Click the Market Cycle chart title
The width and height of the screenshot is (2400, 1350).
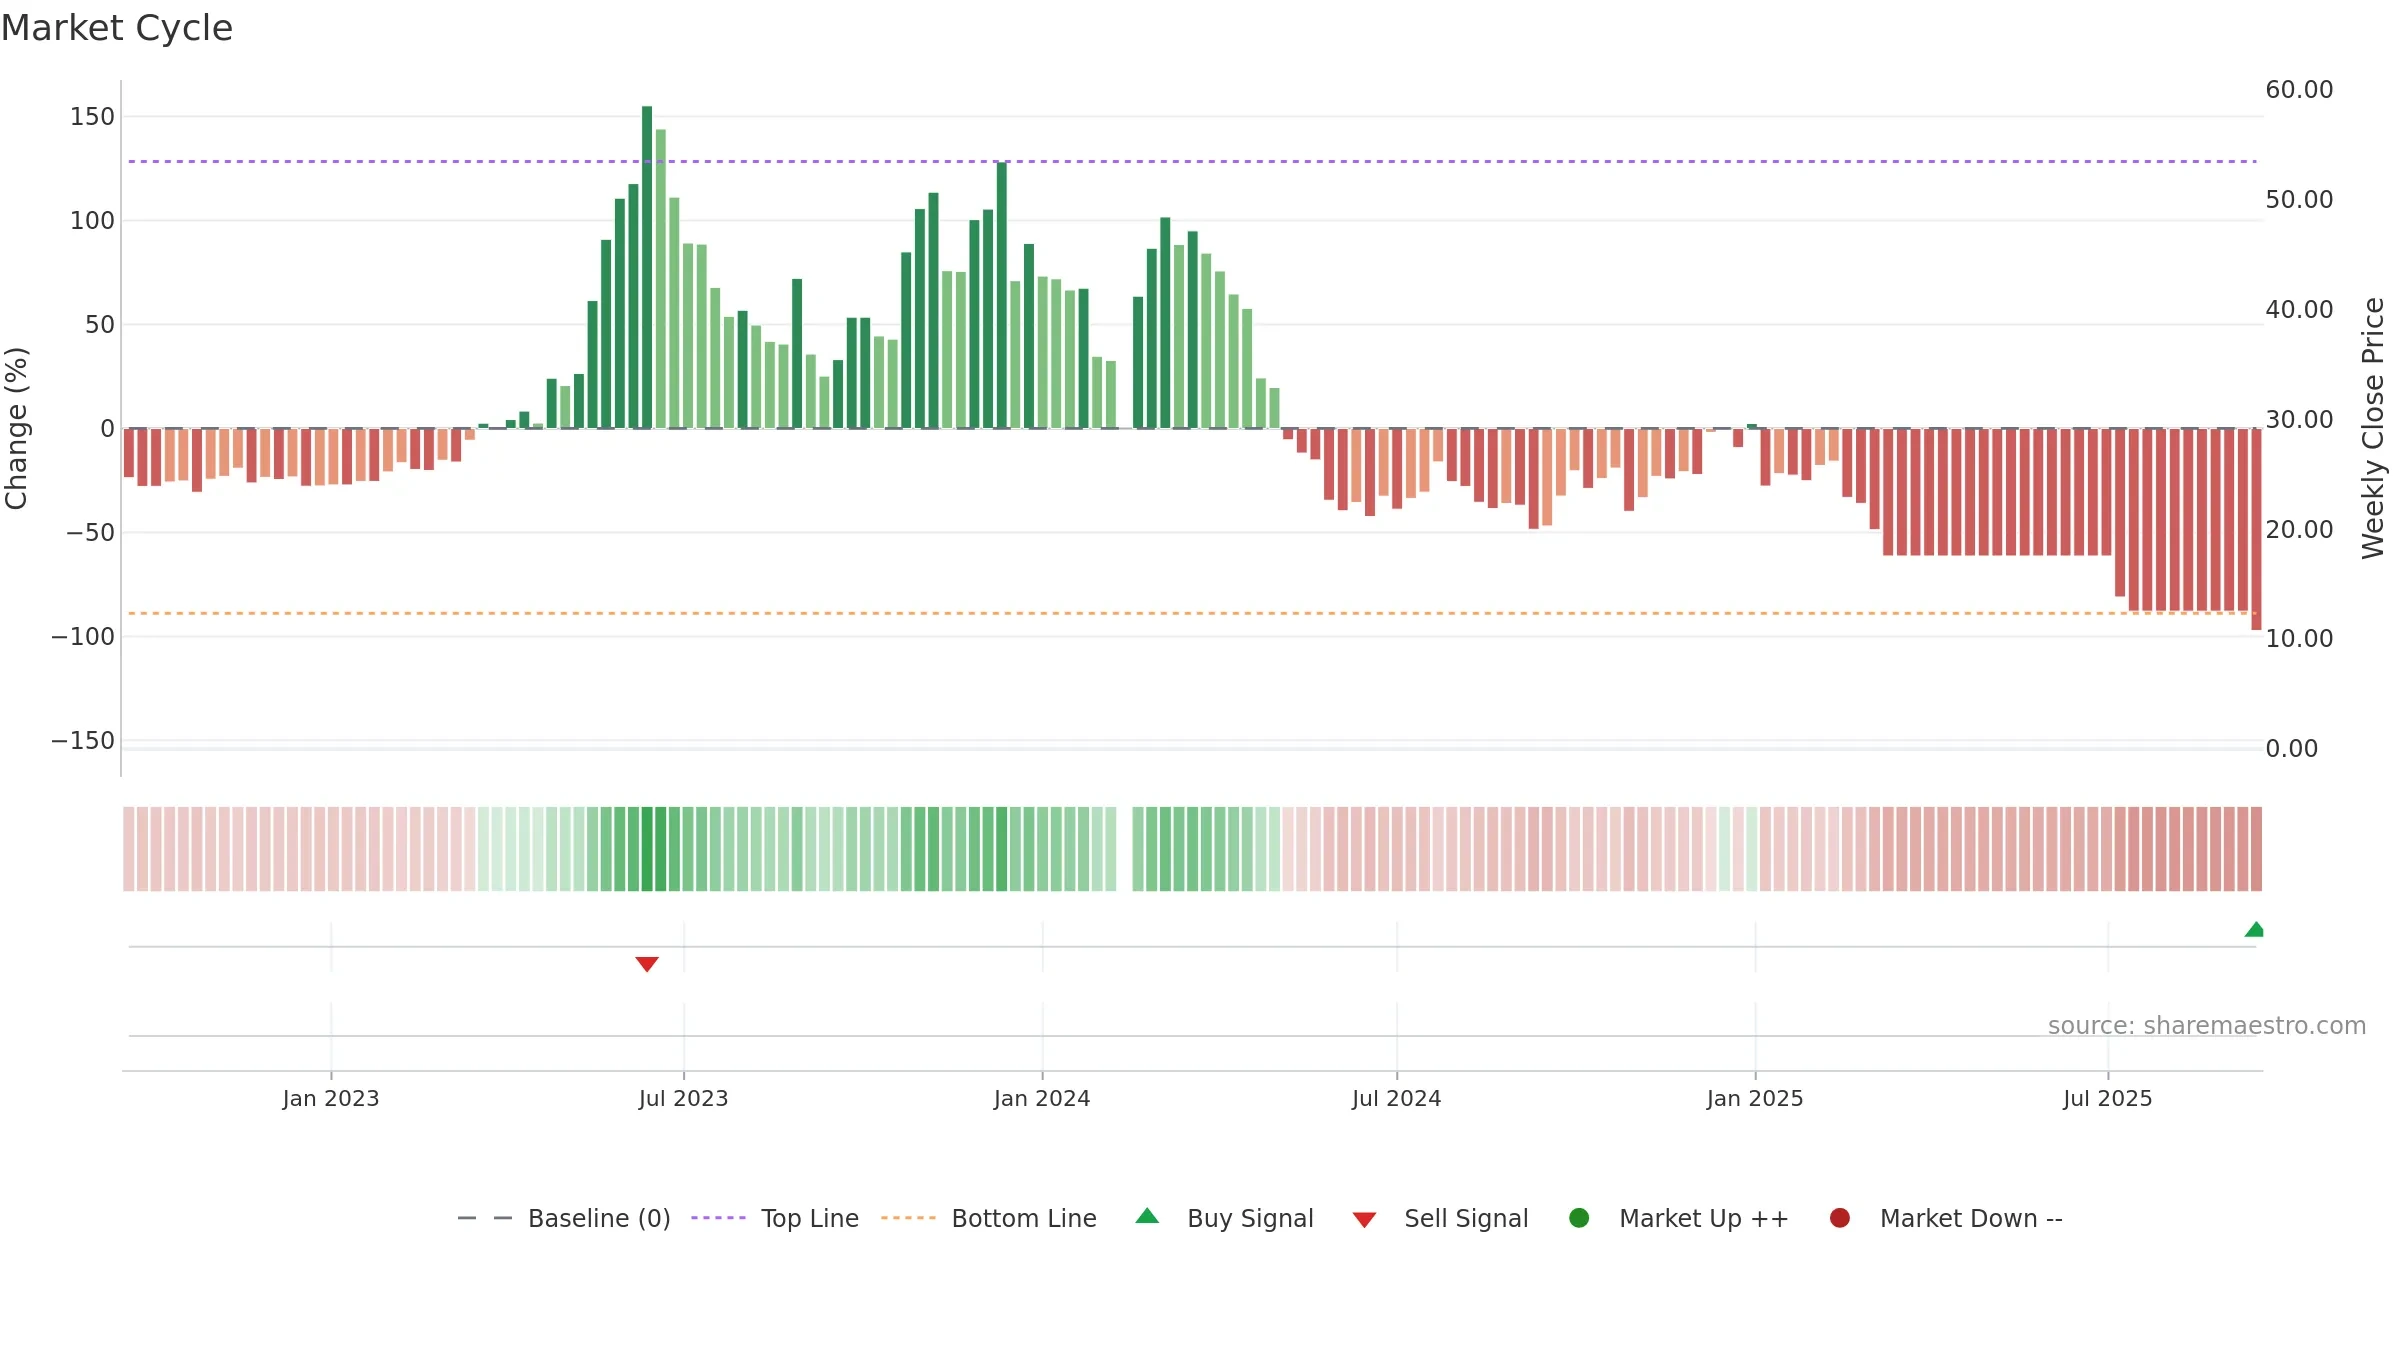coord(117,28)
